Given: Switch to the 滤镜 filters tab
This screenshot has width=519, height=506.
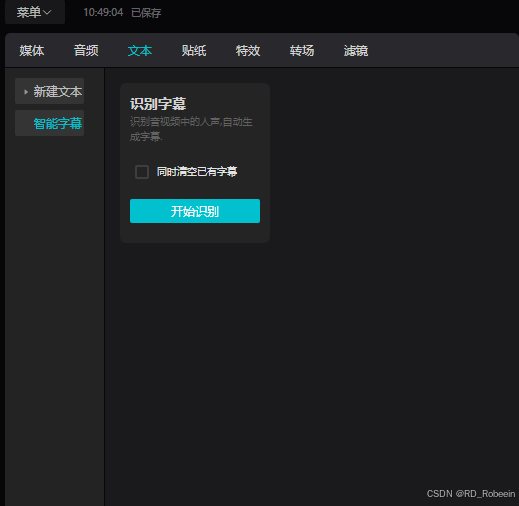Looking at the screenshot, I should tap(356, 51).
